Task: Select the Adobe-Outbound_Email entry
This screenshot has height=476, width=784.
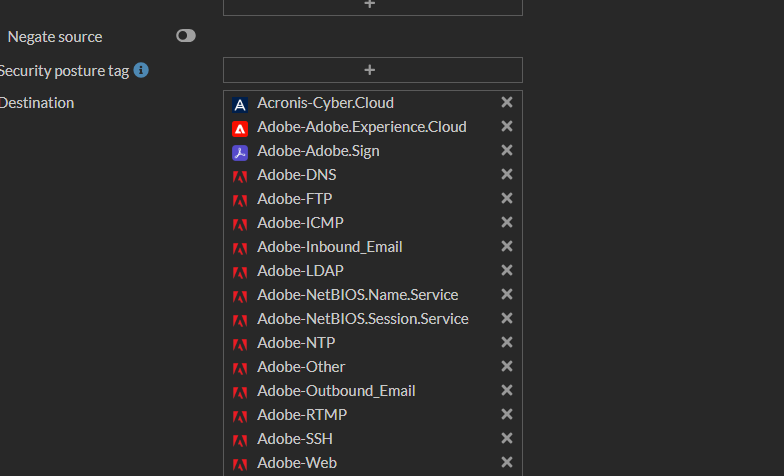Action: pos(336,391)
